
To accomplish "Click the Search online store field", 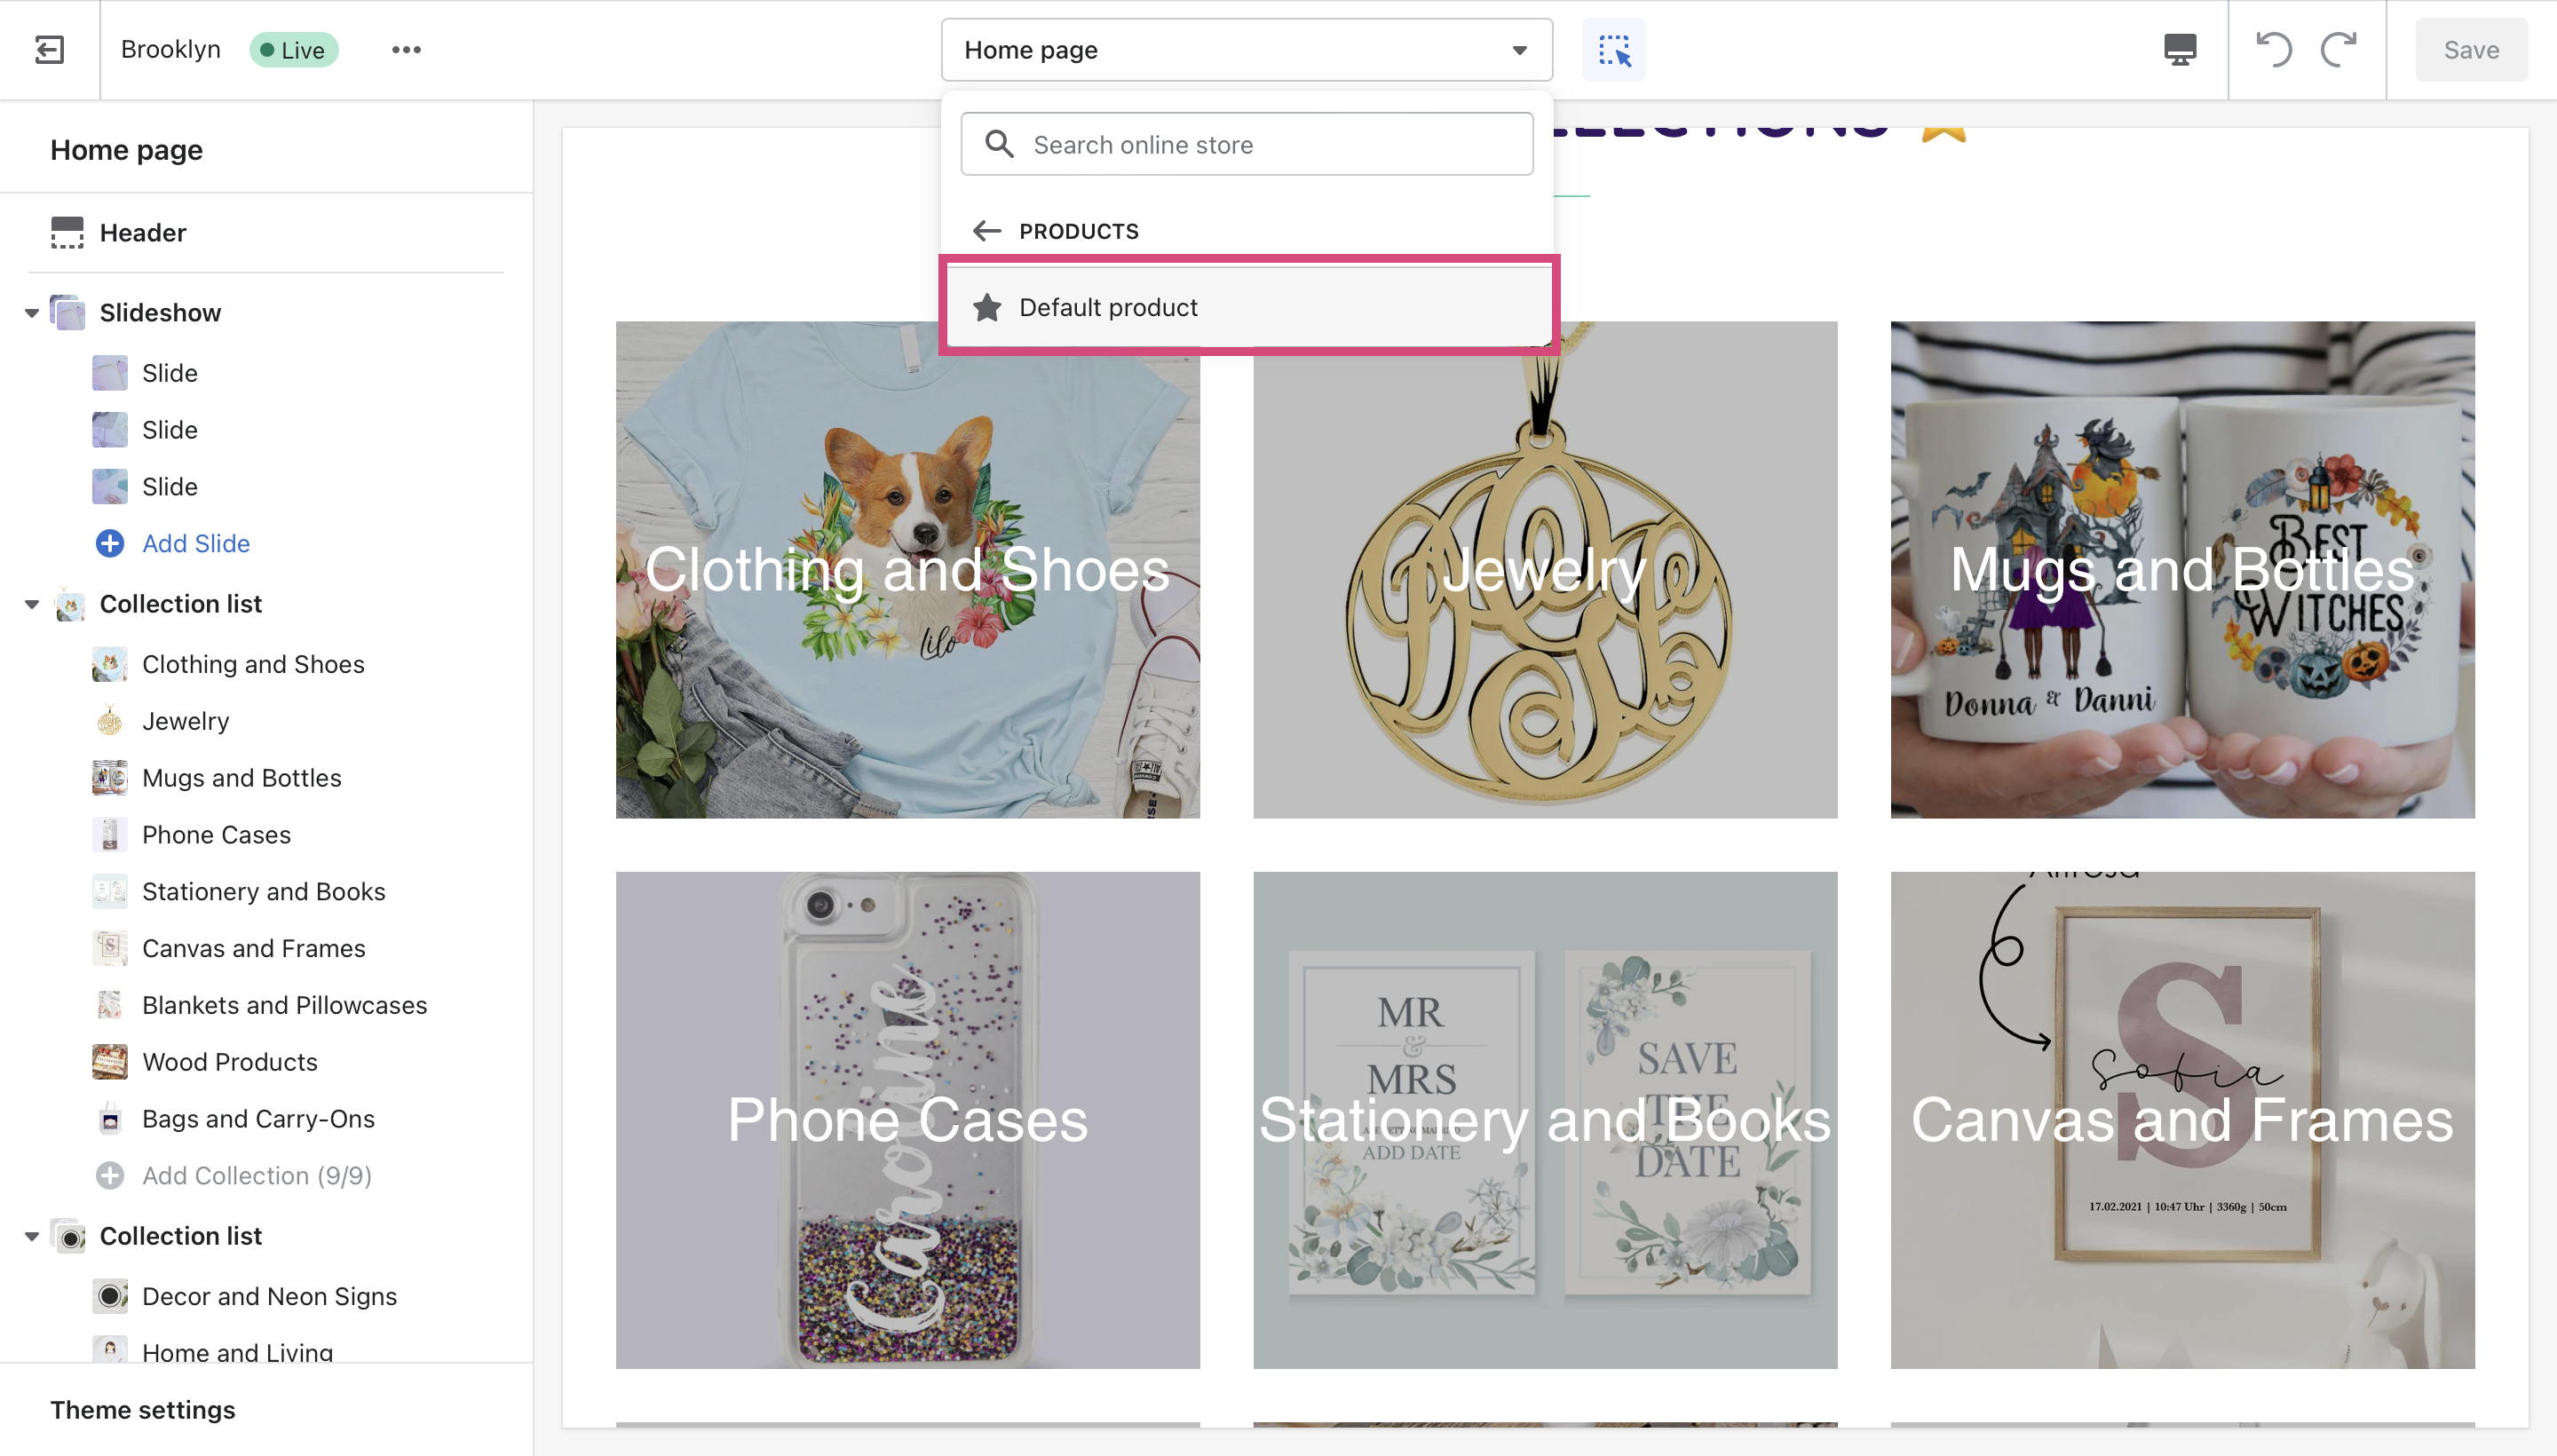I will 1246,145.
